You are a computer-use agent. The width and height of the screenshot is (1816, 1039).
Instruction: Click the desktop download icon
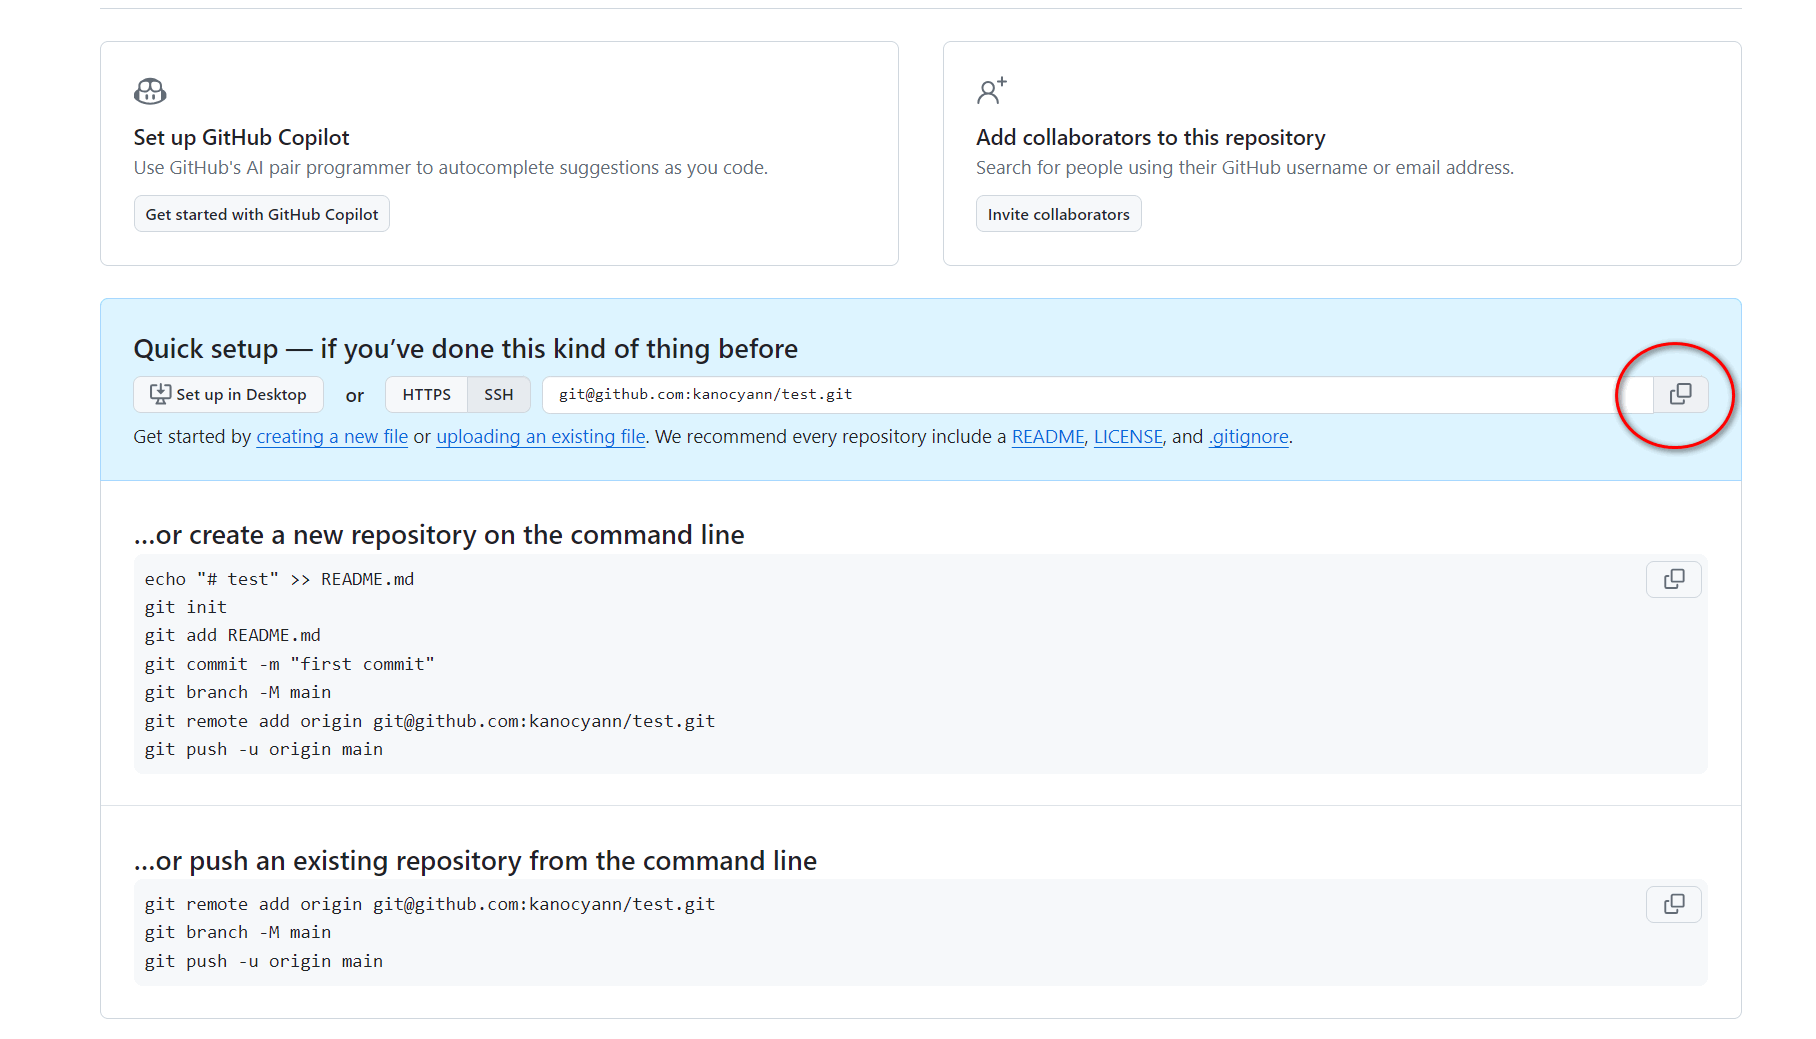[x=160, y=394]
